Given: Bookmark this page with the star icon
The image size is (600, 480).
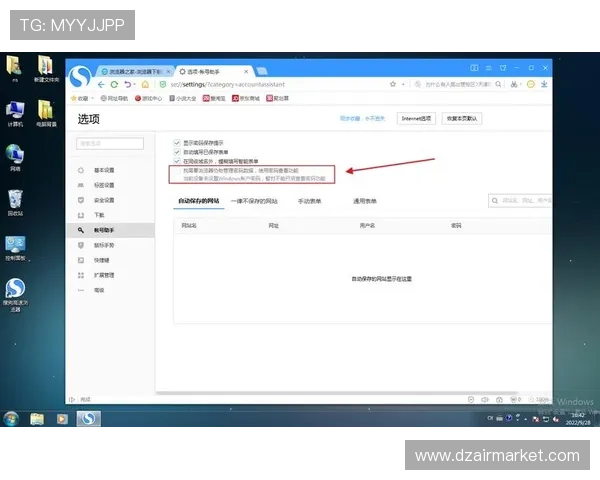Looking at the screenshot, I should [x=393, y=84].
